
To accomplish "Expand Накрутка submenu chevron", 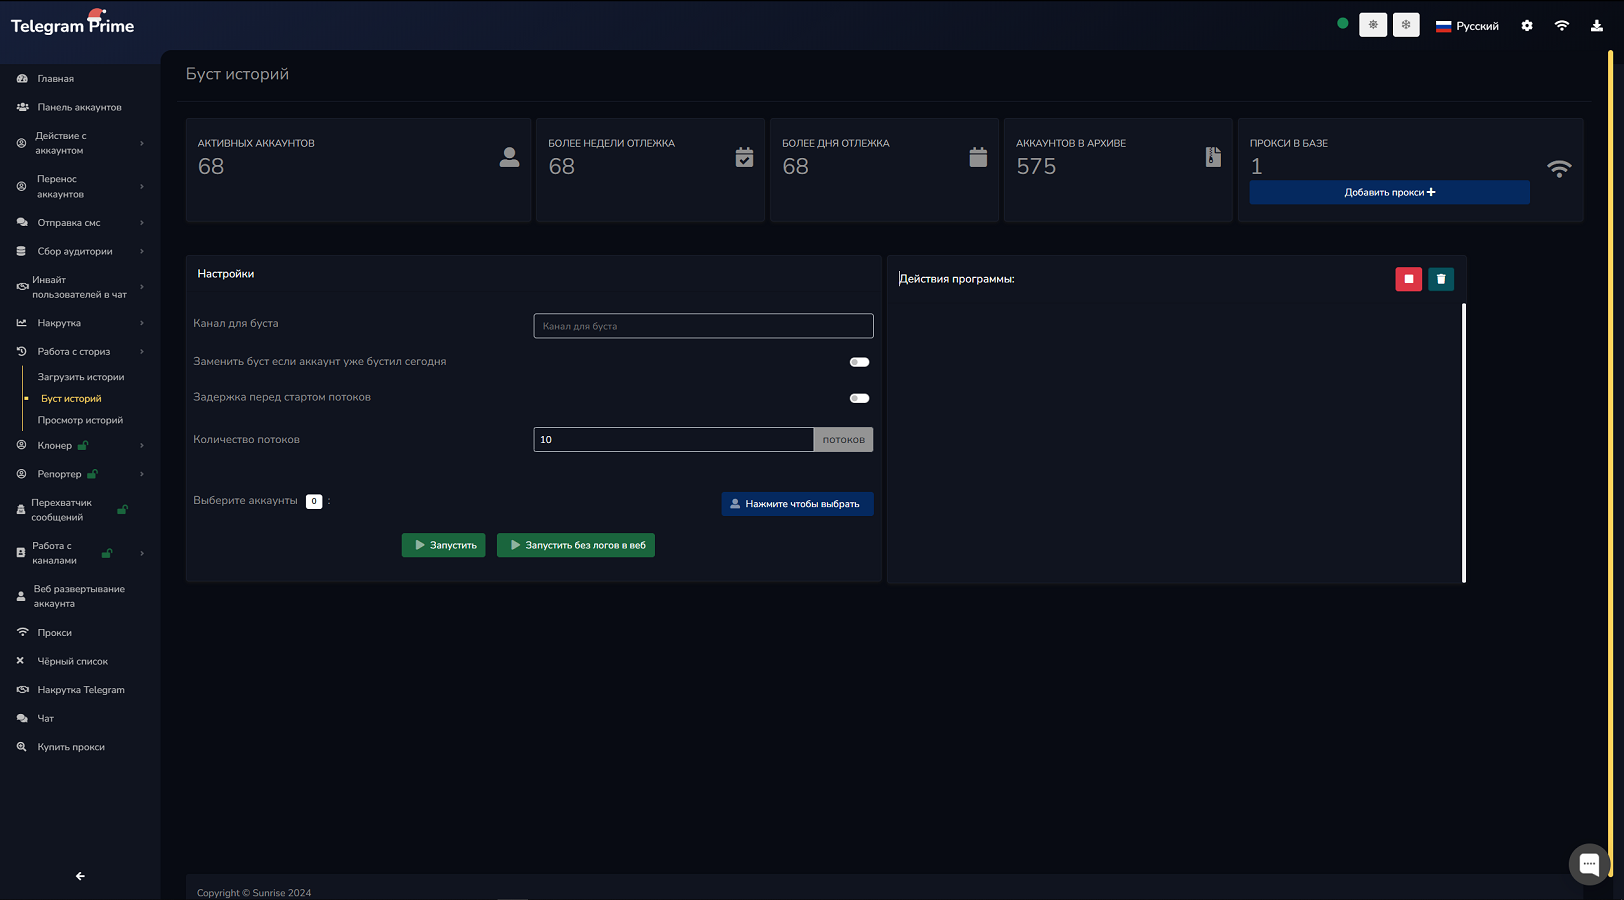I will pyautogui.click(x=142, y=323).
